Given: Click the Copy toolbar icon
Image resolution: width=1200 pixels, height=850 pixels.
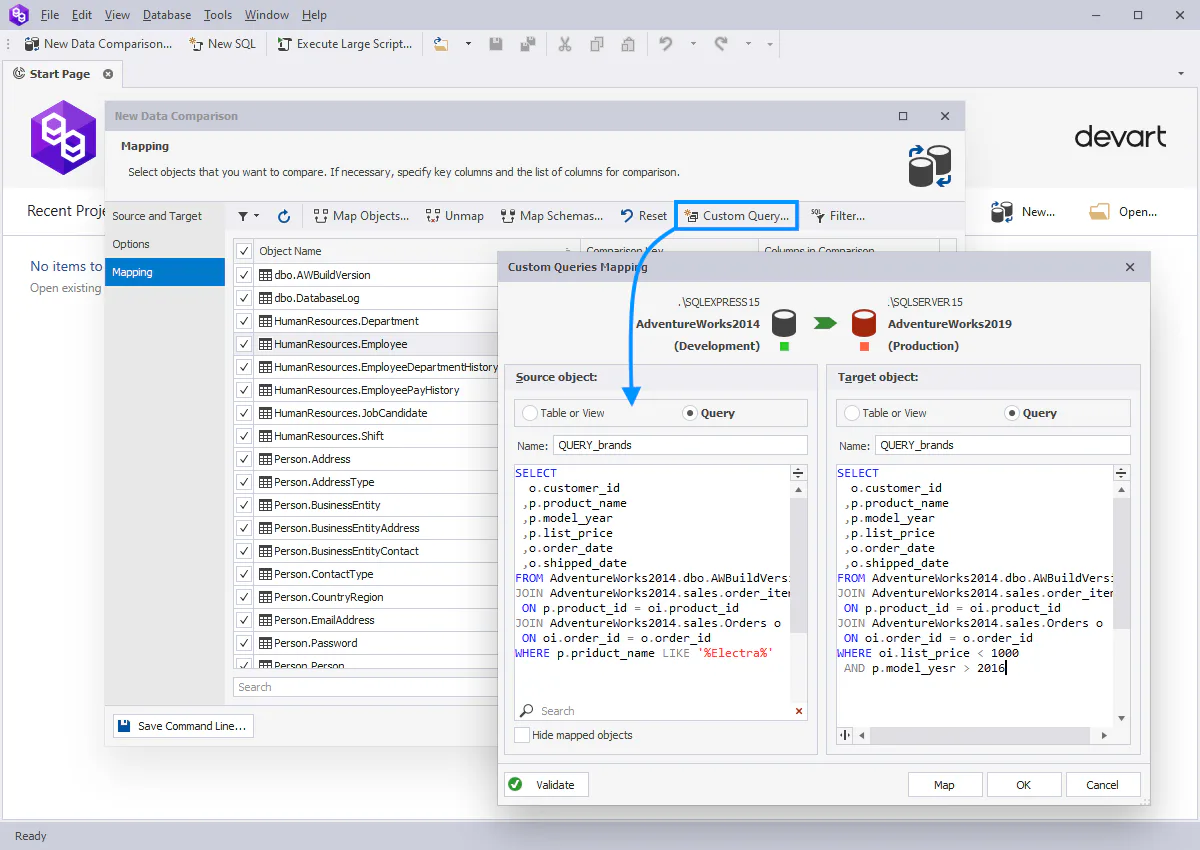Looking at the screenshot, I should pos(597,44).
